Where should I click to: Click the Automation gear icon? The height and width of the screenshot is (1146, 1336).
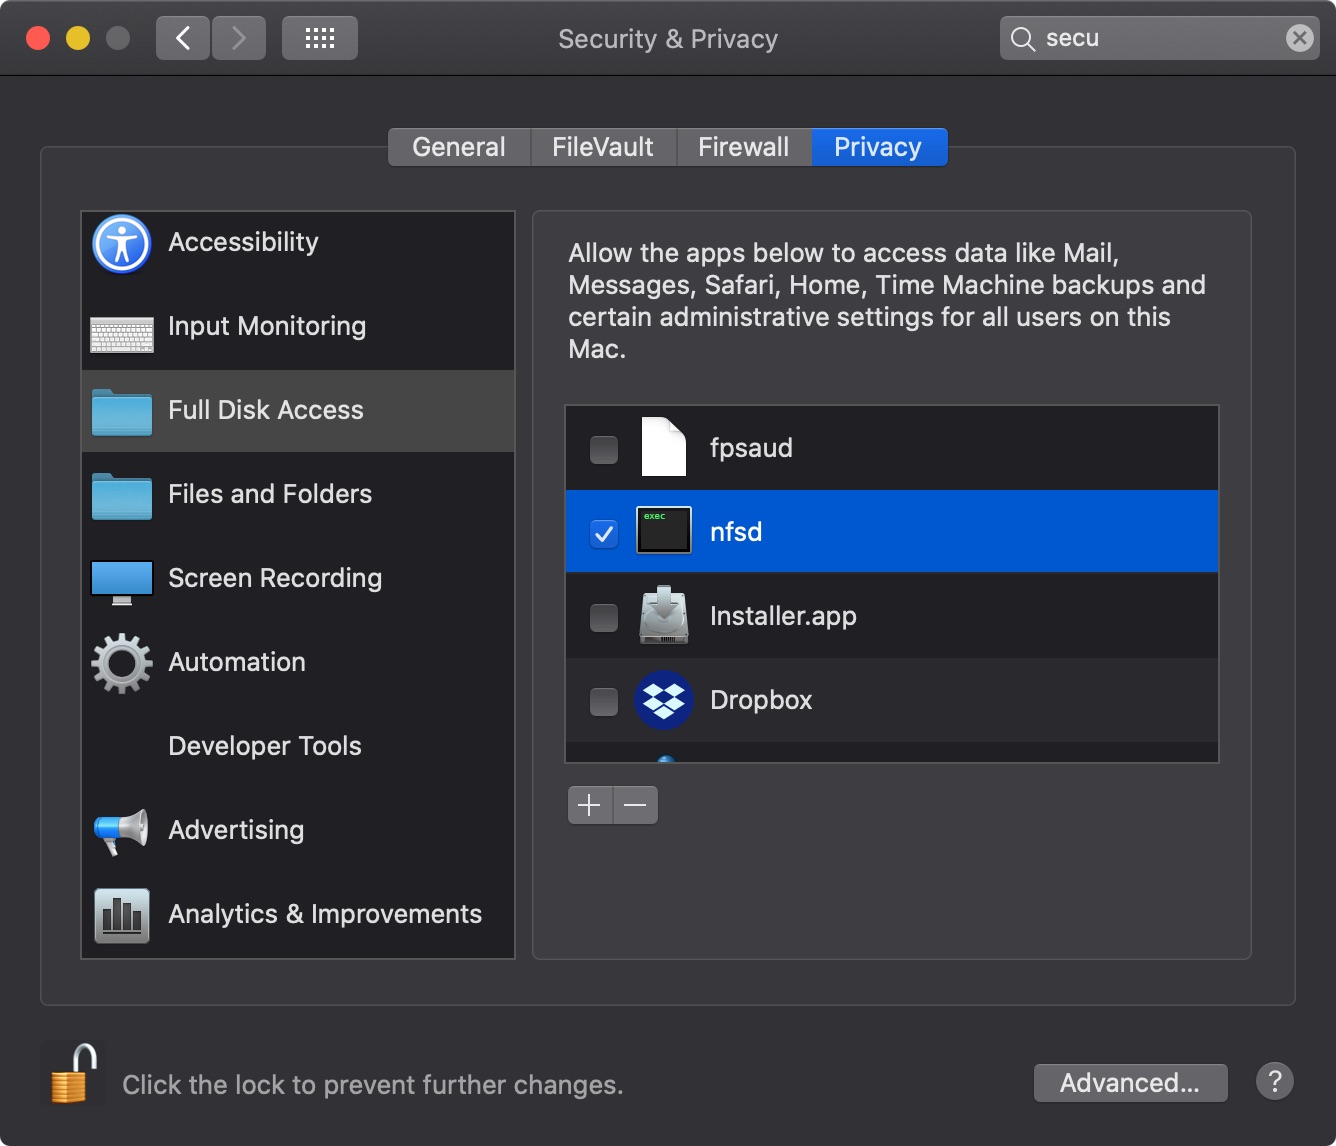[122, 663]
